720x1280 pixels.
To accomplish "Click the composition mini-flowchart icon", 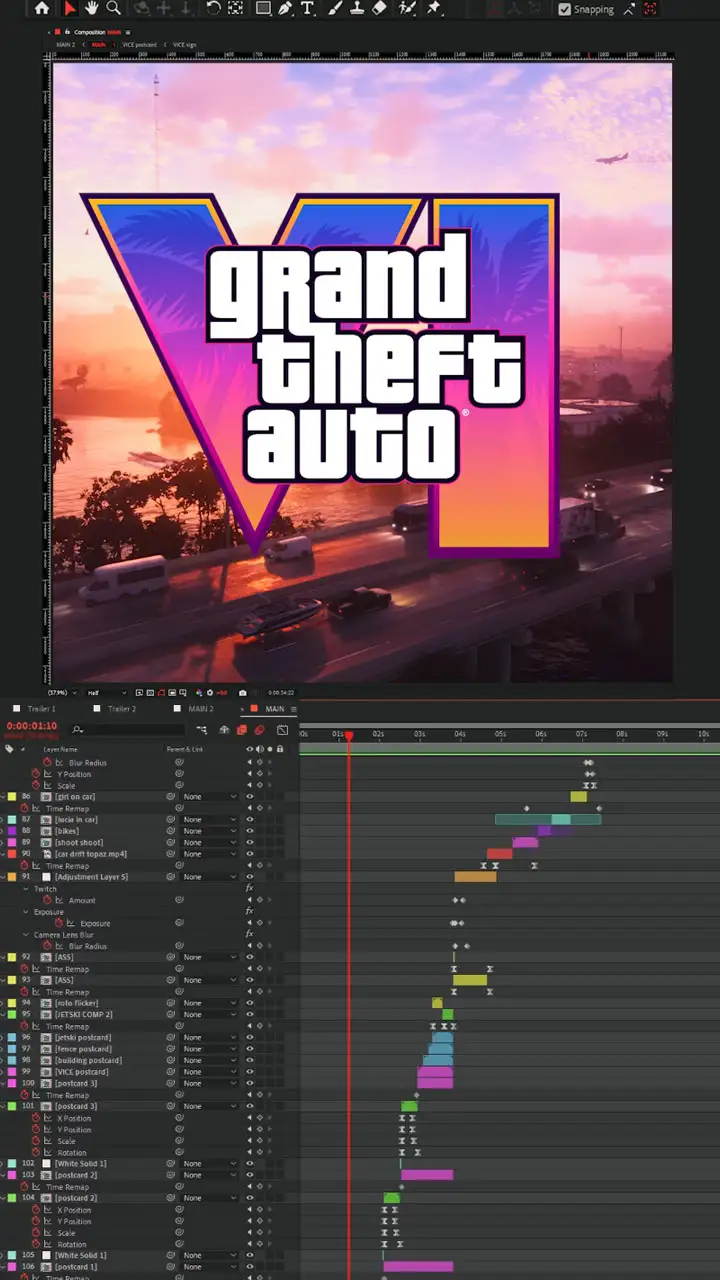I will point(201,730).
